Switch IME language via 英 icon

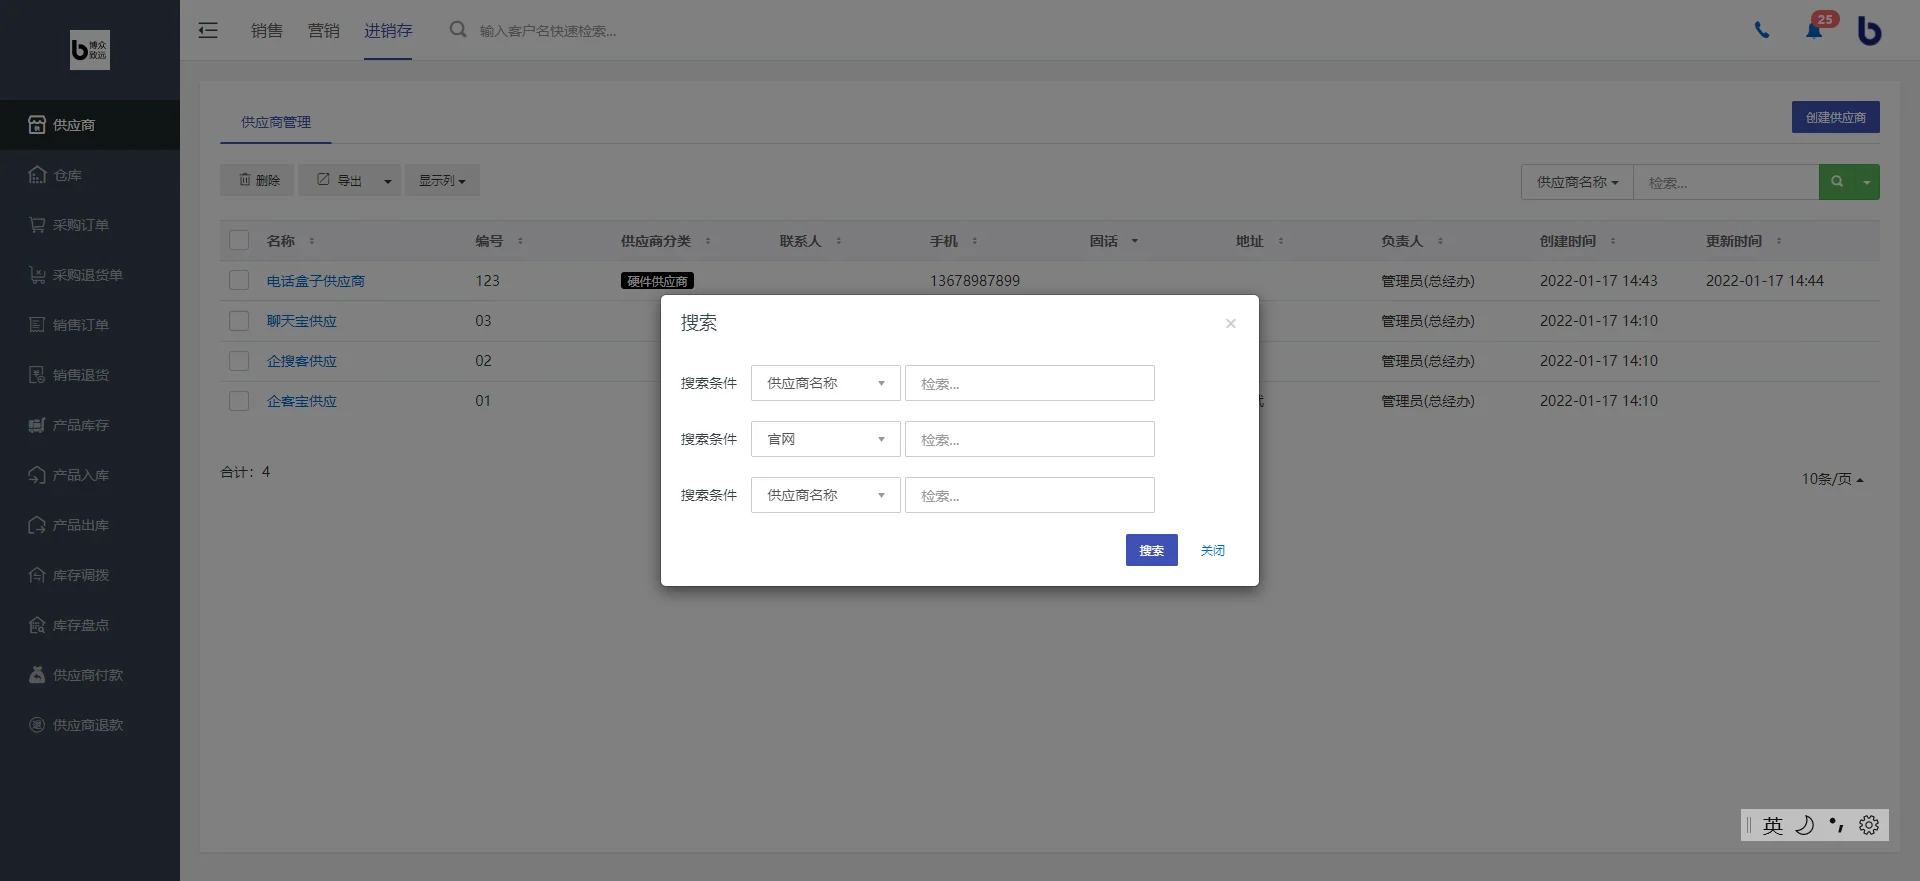click(1773, 825)
